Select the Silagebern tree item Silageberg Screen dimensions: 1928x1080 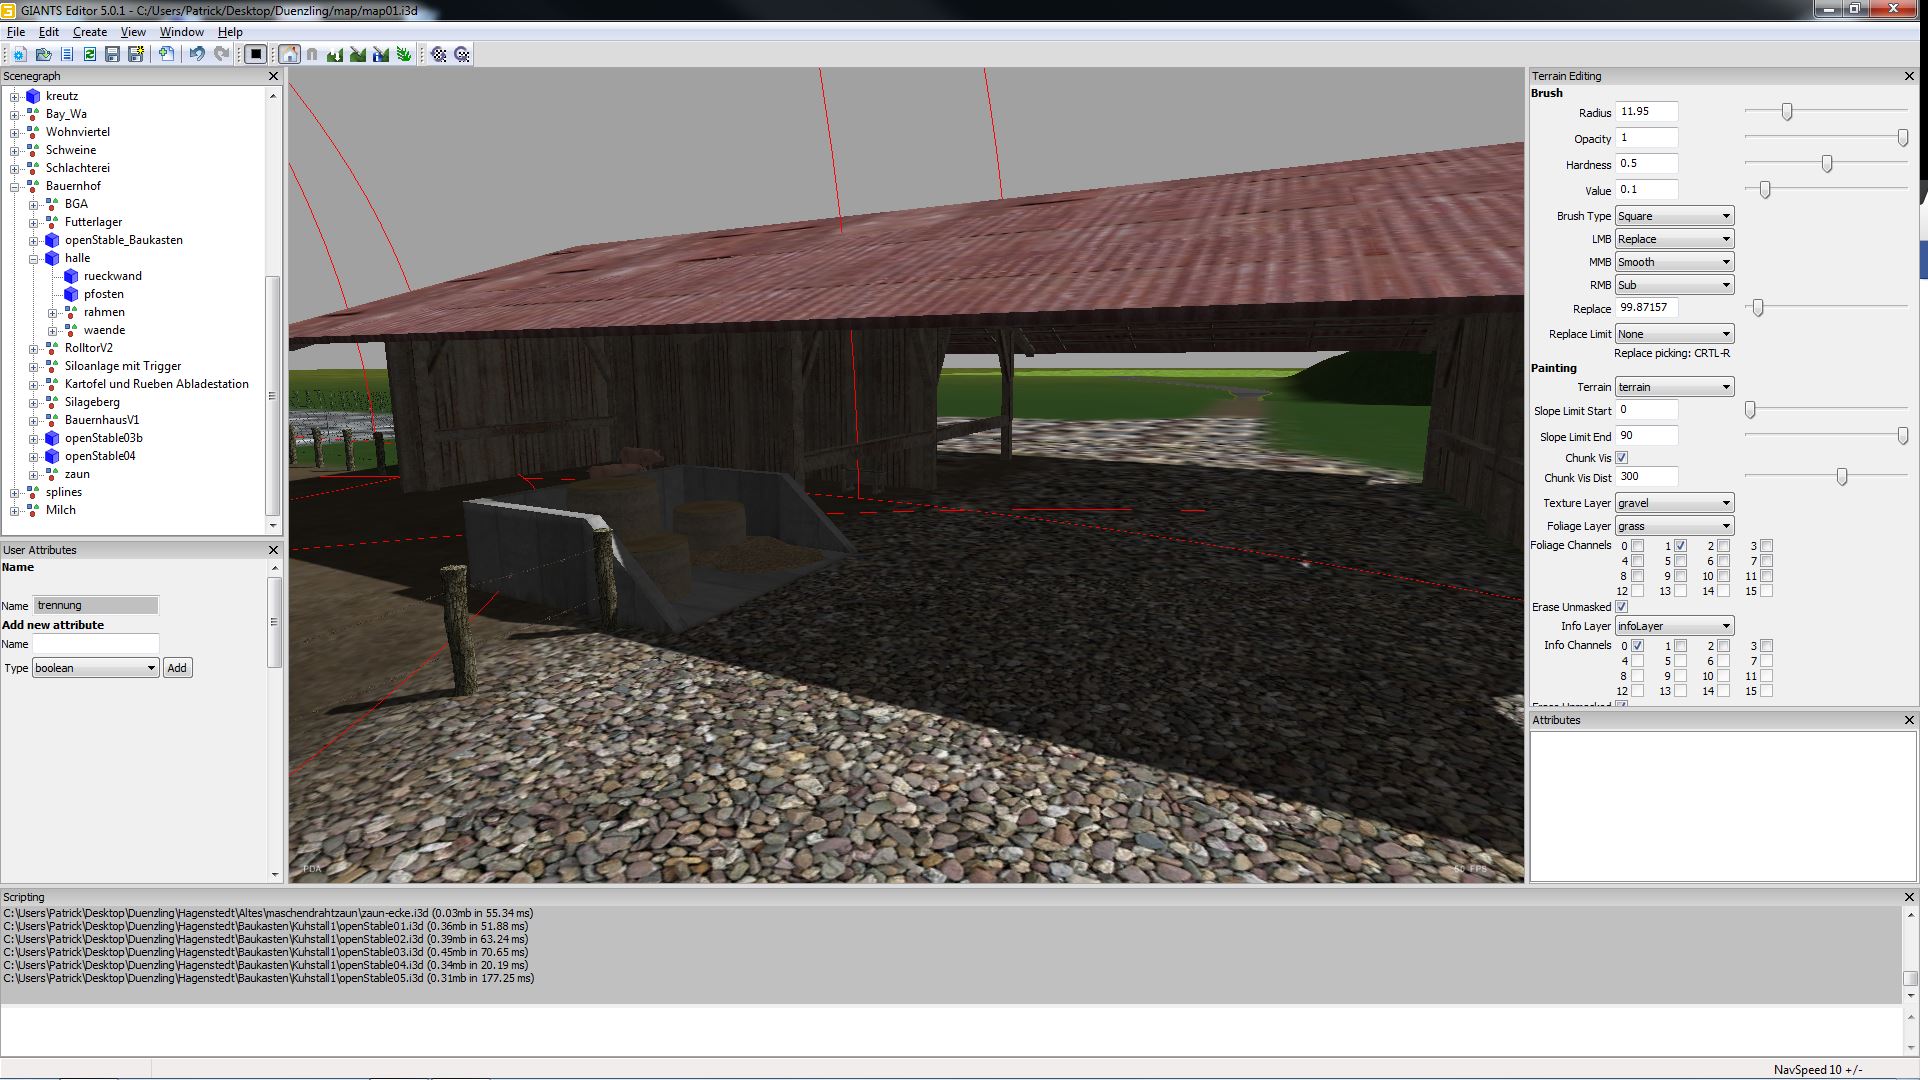[92, 402]
